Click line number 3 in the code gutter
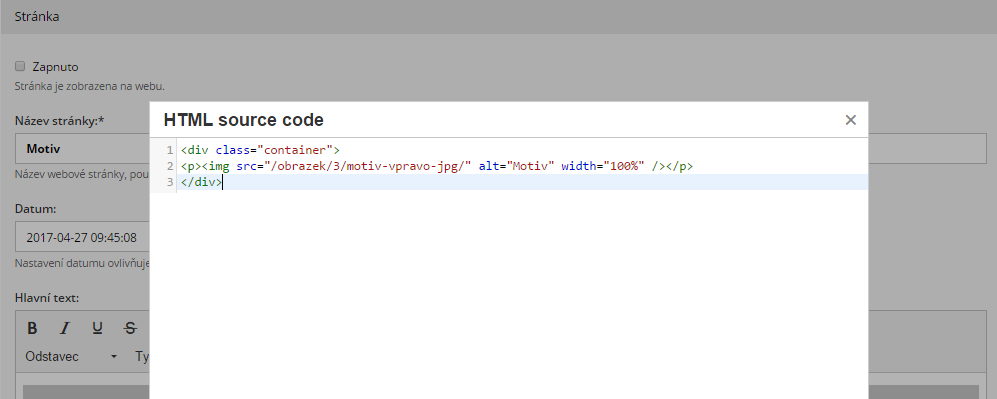This screenshot has width=997, height=399. [170, 182]
